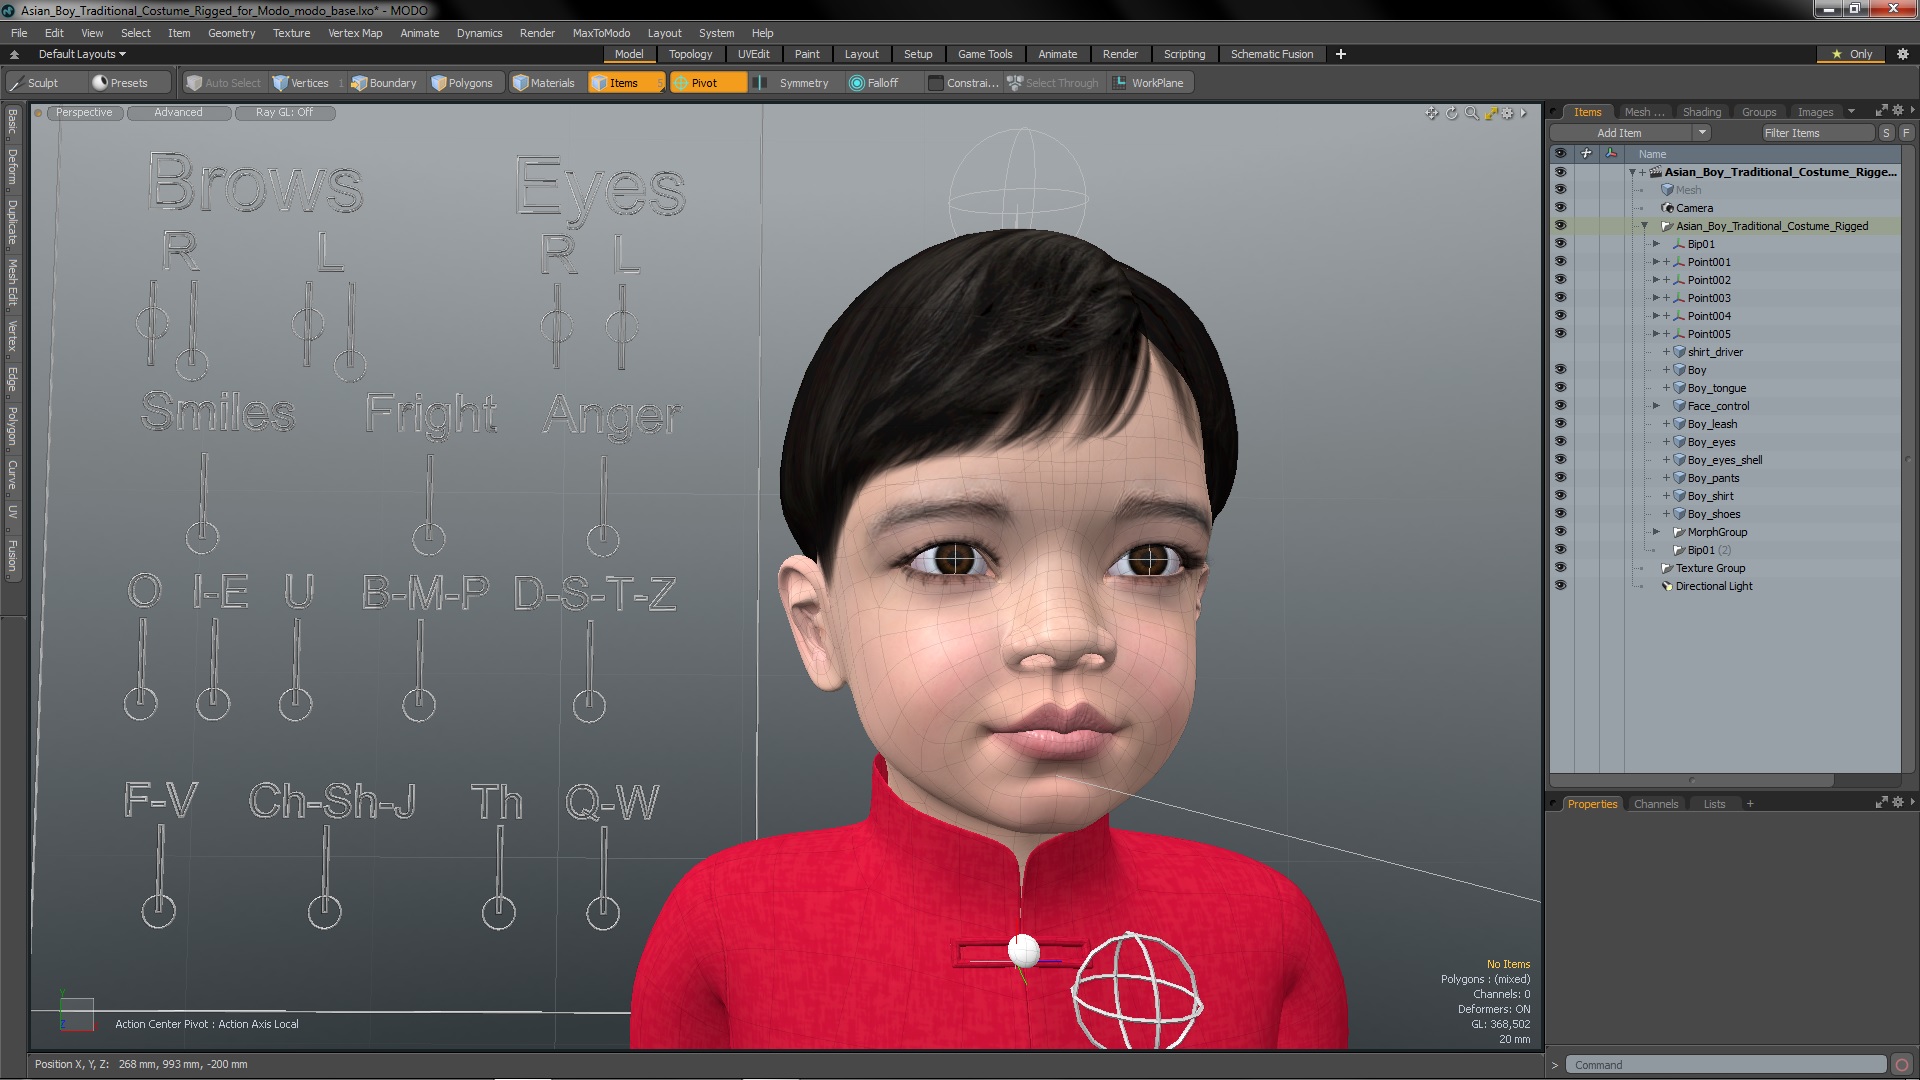Hide the Camera item via eye icon

[1560, 208]
